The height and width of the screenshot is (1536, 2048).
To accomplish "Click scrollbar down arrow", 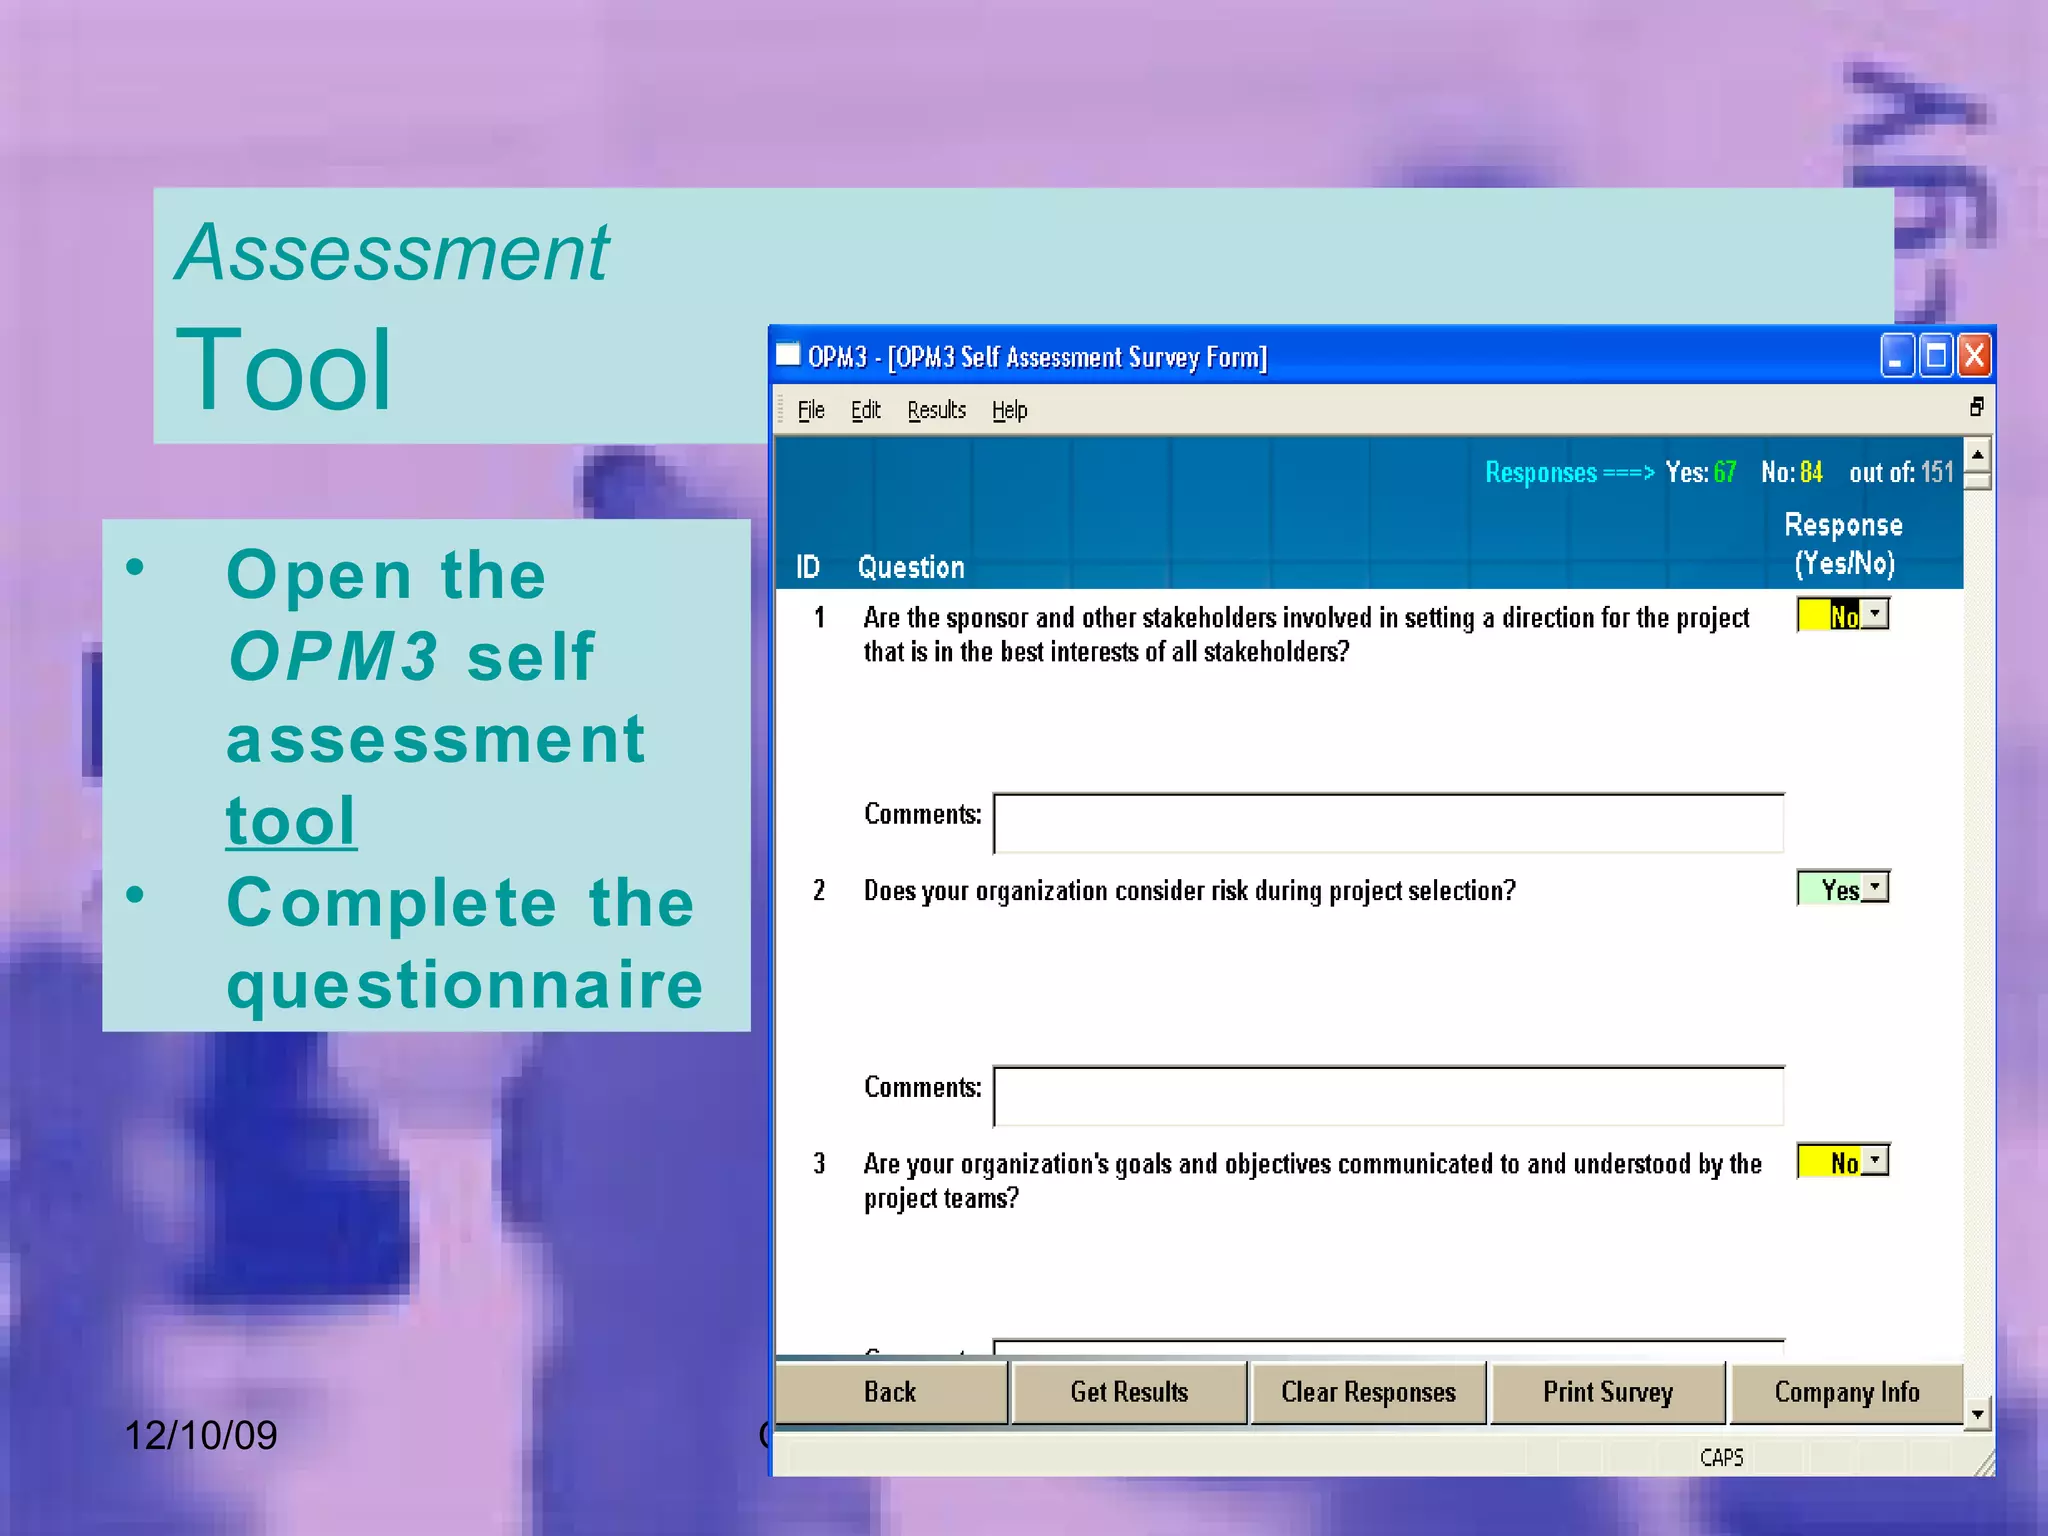I will 1977,1414.
